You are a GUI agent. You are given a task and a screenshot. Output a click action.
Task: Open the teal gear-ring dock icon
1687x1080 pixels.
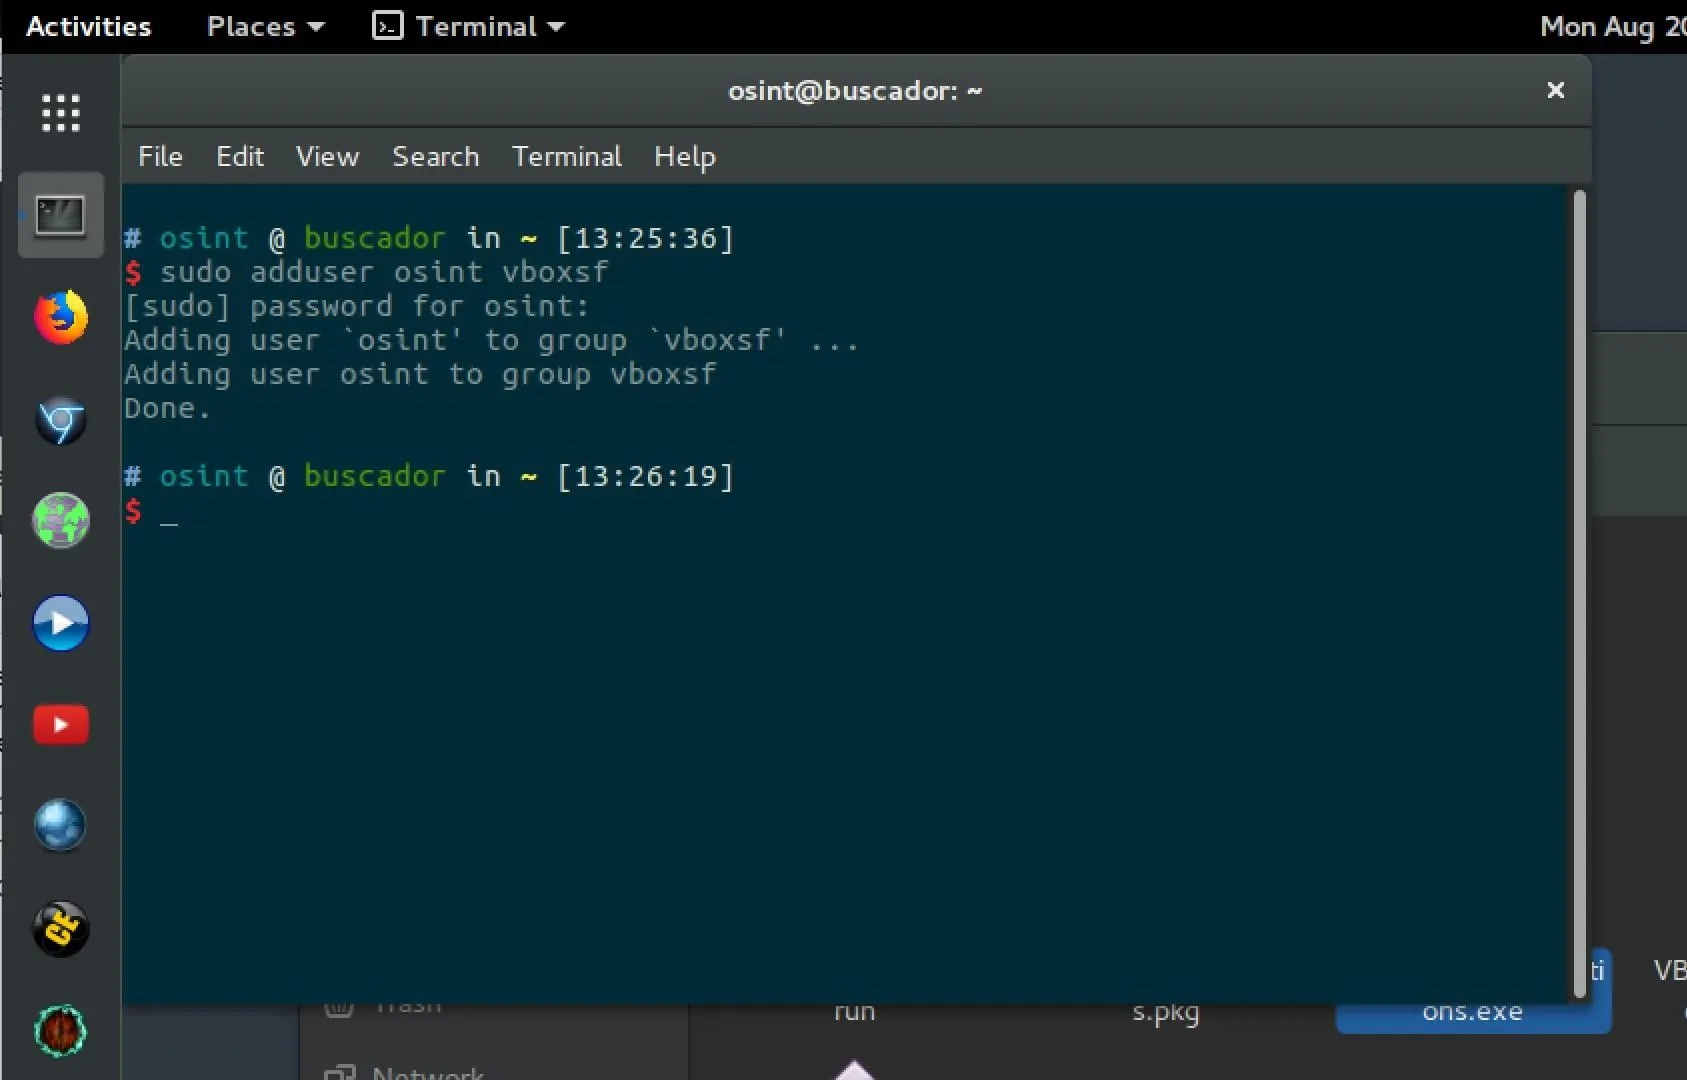tap(61, 1031)
